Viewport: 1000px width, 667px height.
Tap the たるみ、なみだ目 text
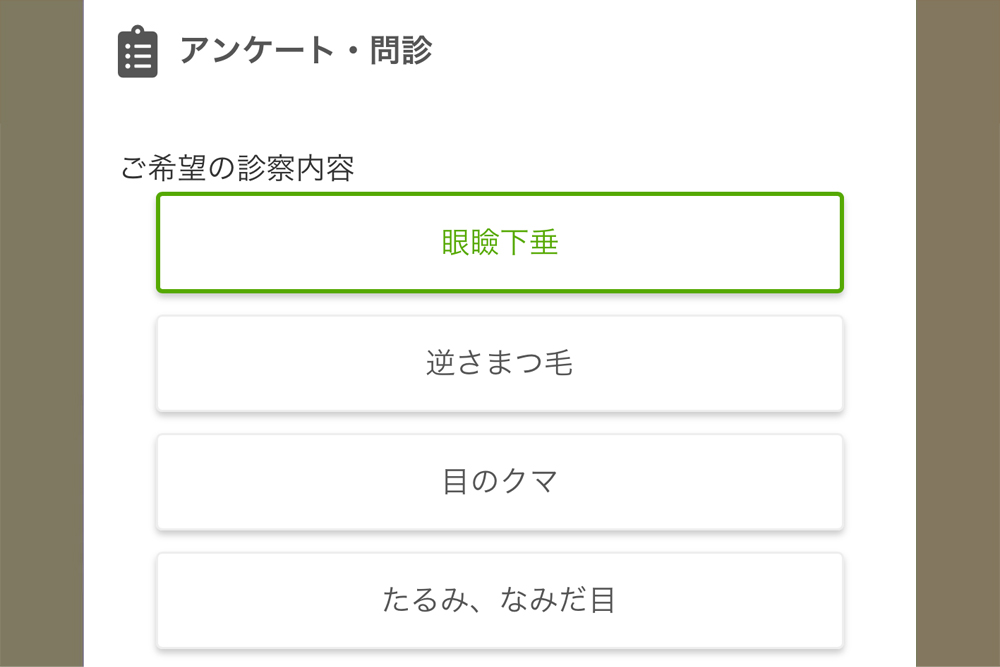coord(499,600)
